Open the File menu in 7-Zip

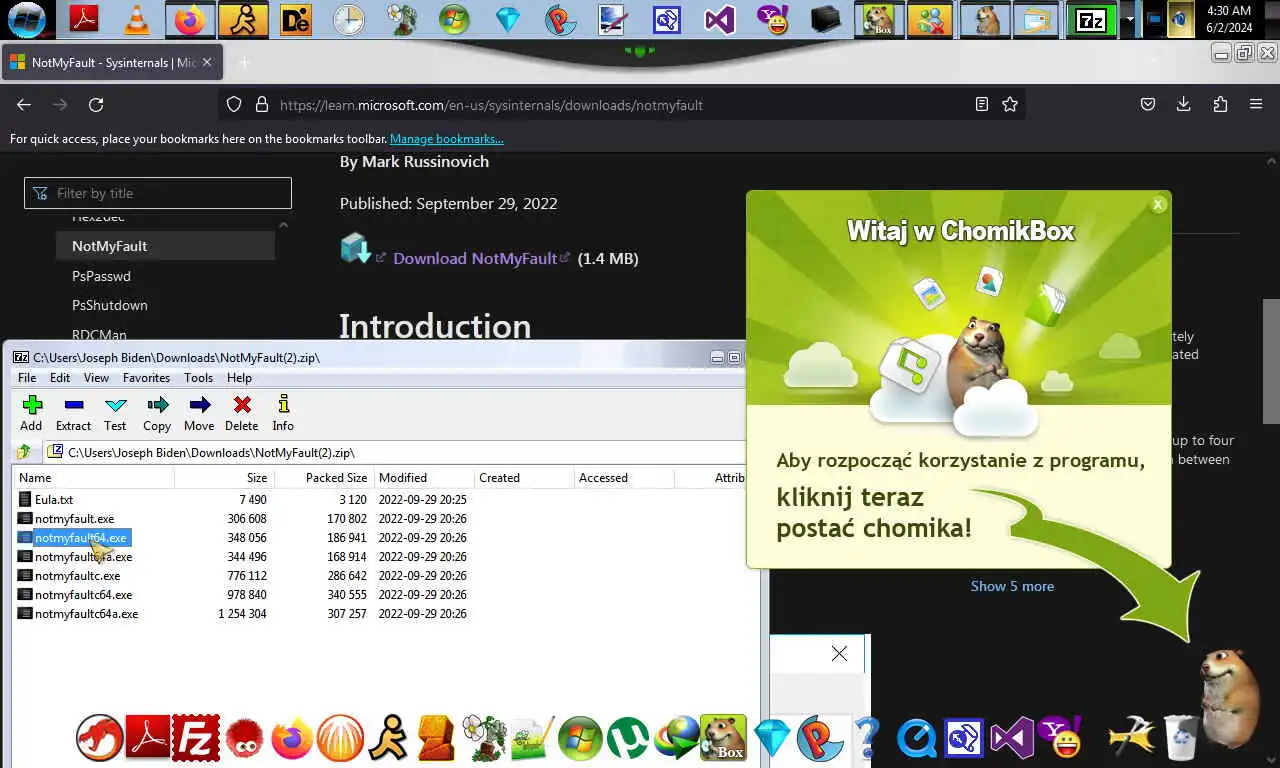click(x=27, y=378)
